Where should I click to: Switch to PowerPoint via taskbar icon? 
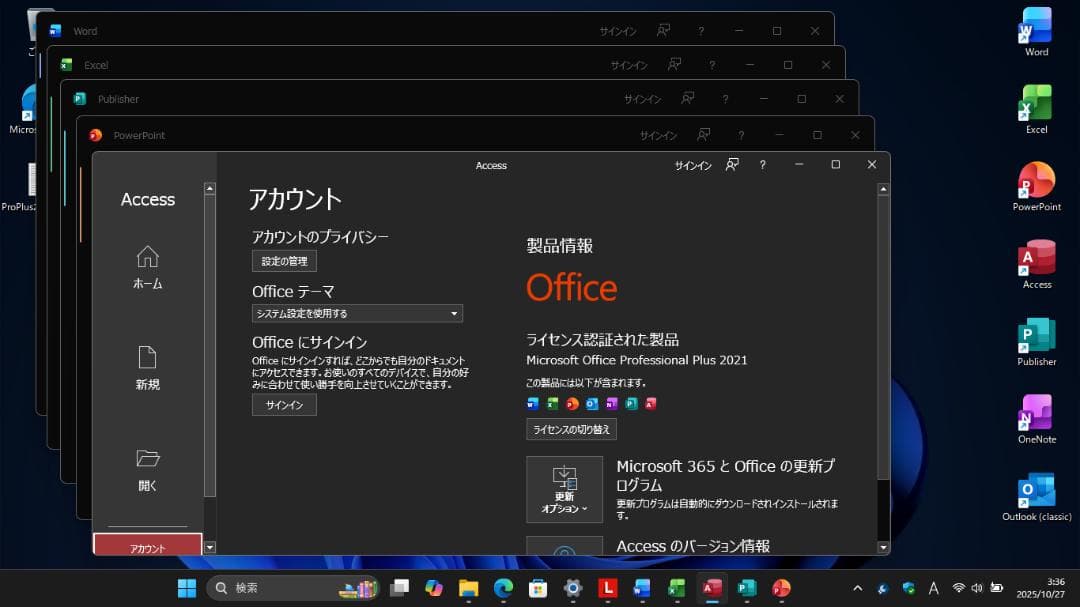[781, 588]
